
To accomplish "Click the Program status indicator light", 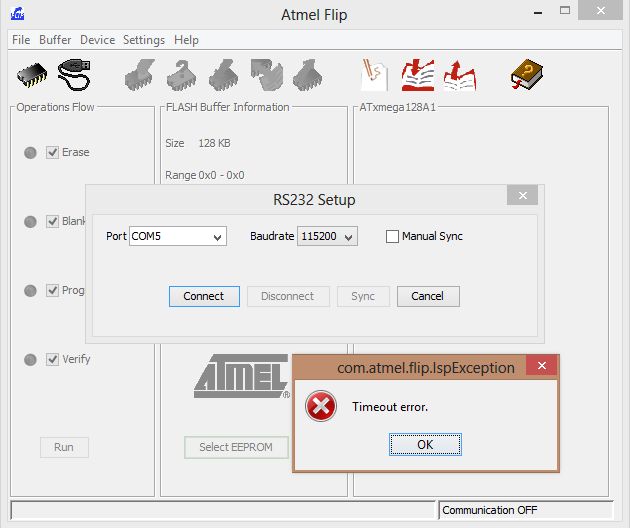I will coord(30,291).
